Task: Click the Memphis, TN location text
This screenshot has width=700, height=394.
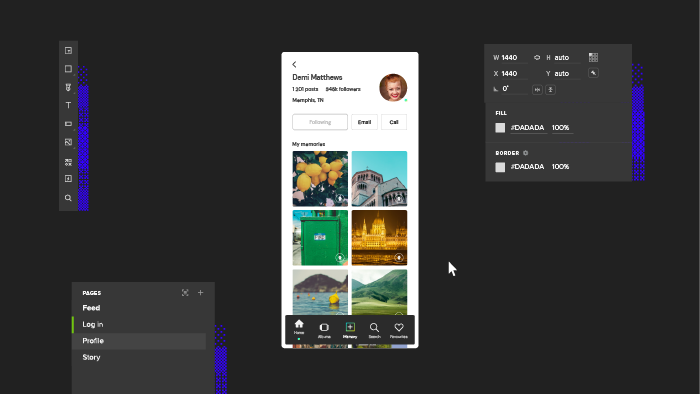Action: (308, 100)
